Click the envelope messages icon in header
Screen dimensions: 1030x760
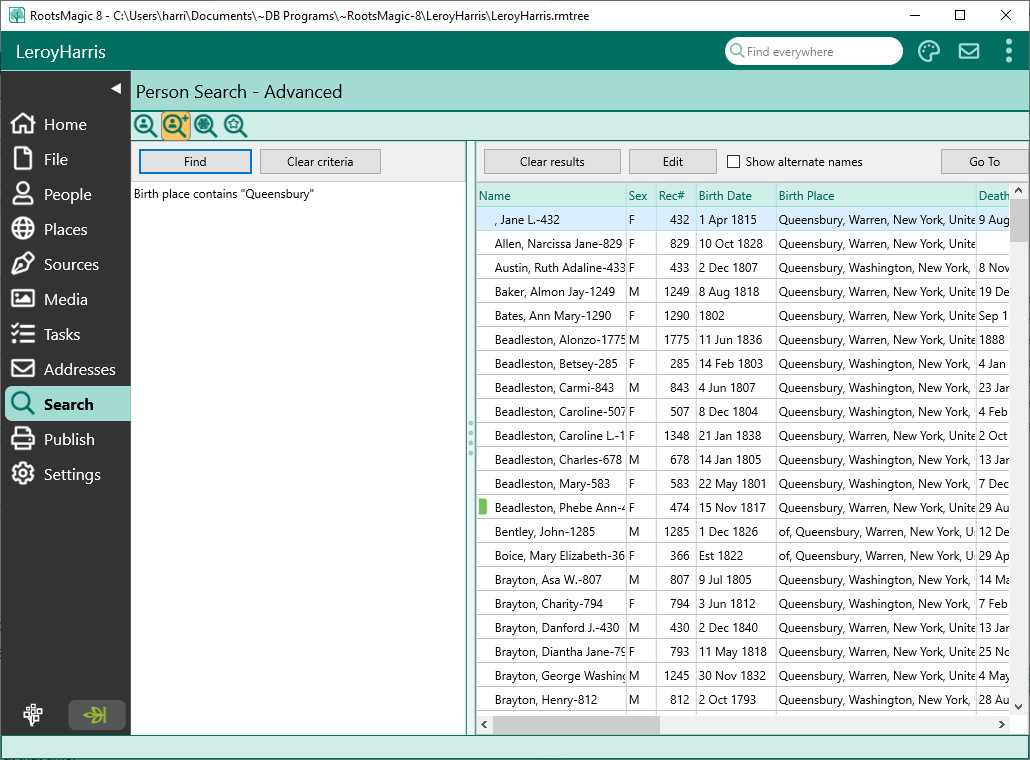coord(968,52)
